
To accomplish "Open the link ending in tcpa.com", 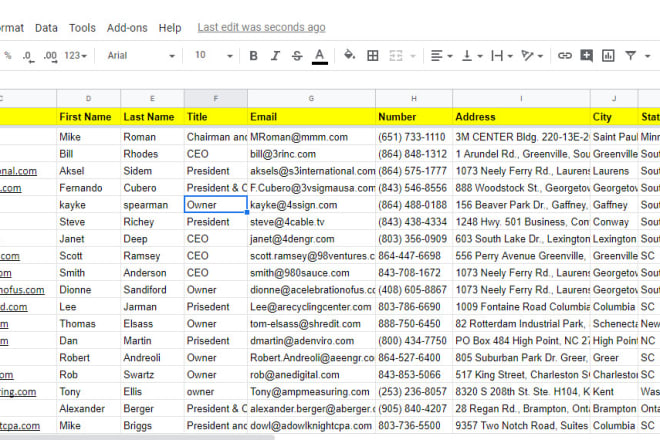I will pyautogui.click(x=20, y=426).
